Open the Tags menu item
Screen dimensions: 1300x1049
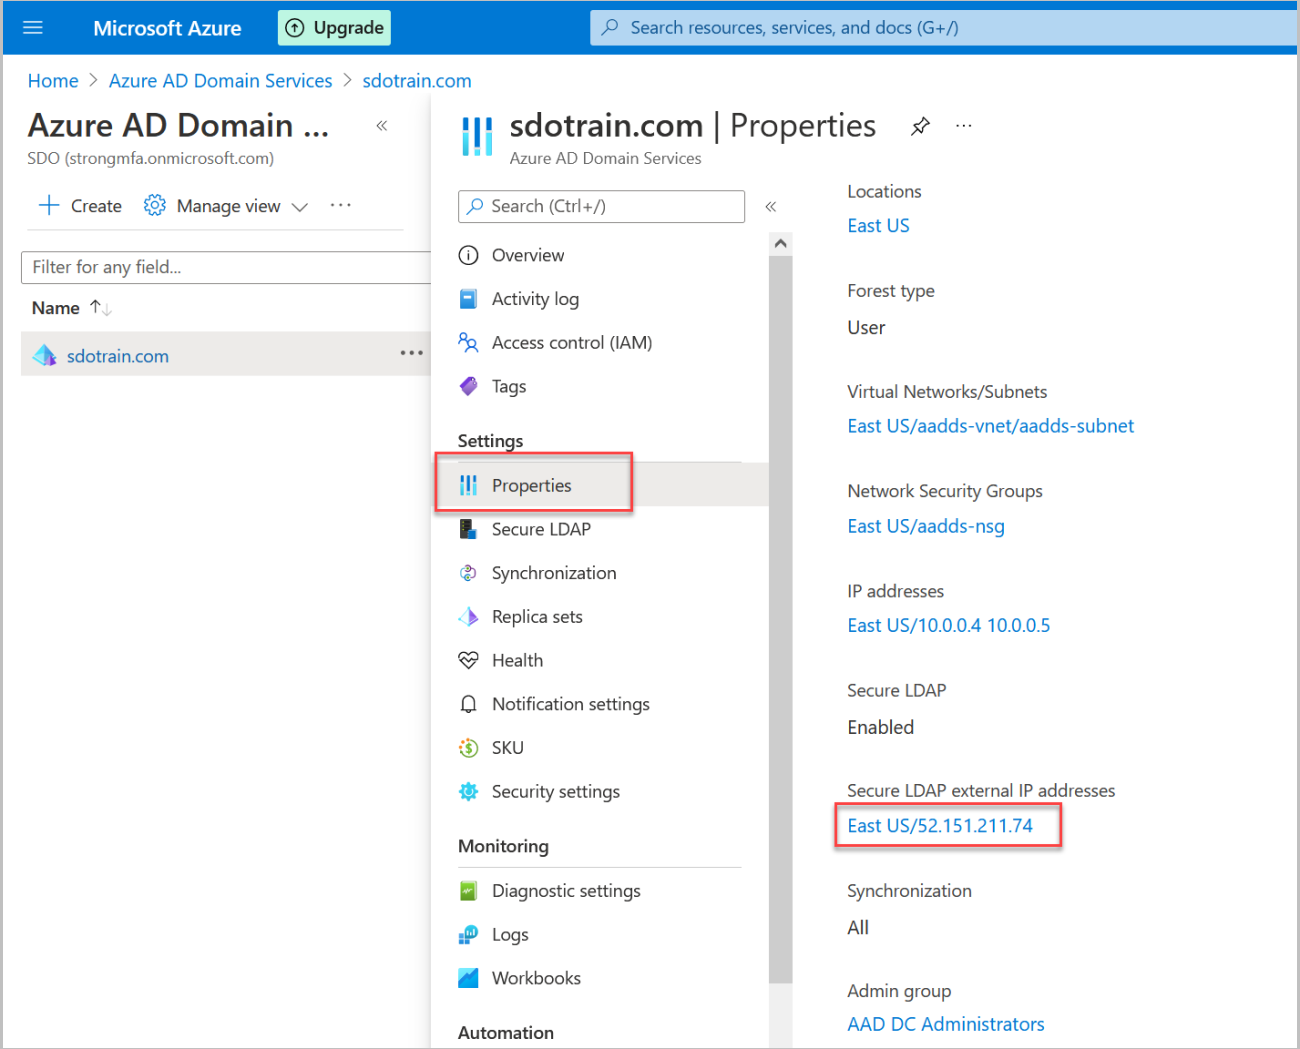click(508, 386)
